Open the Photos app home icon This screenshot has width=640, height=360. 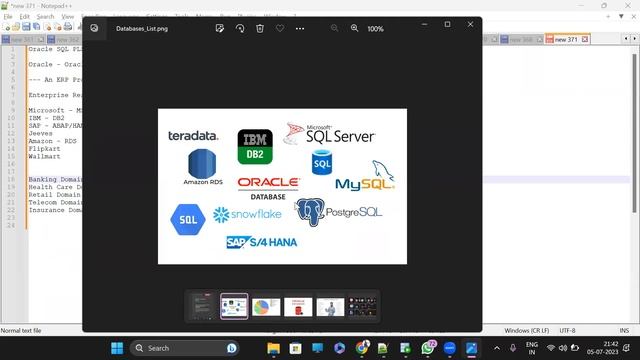pyautogui.click(x=94, y=28)
